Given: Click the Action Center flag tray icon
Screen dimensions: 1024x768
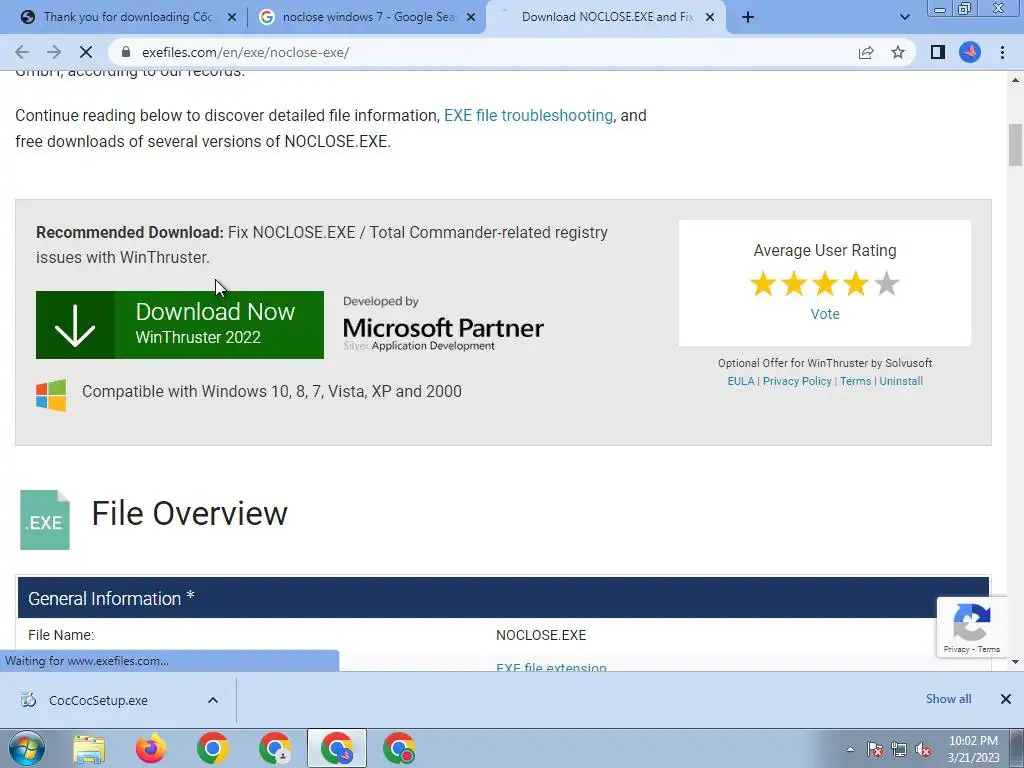Looking at the screenshot, I should pyautogui.click(x=875, y=749).
